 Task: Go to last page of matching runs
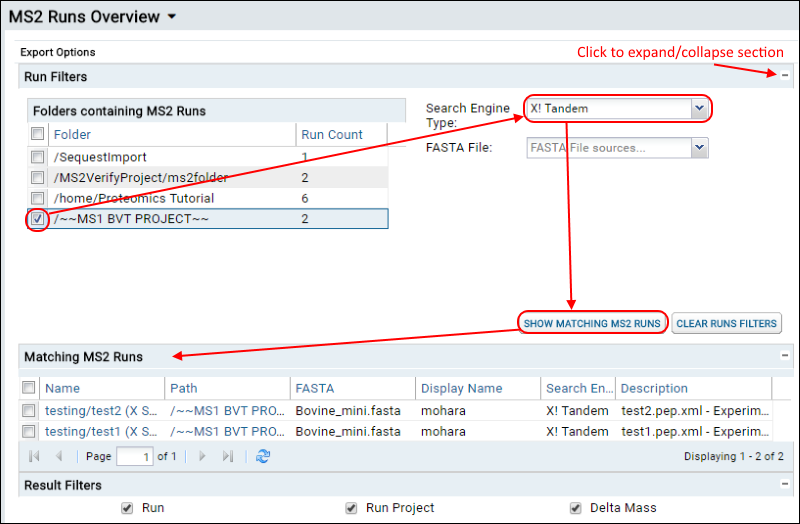pyautogui.click(x=228, y=456)
